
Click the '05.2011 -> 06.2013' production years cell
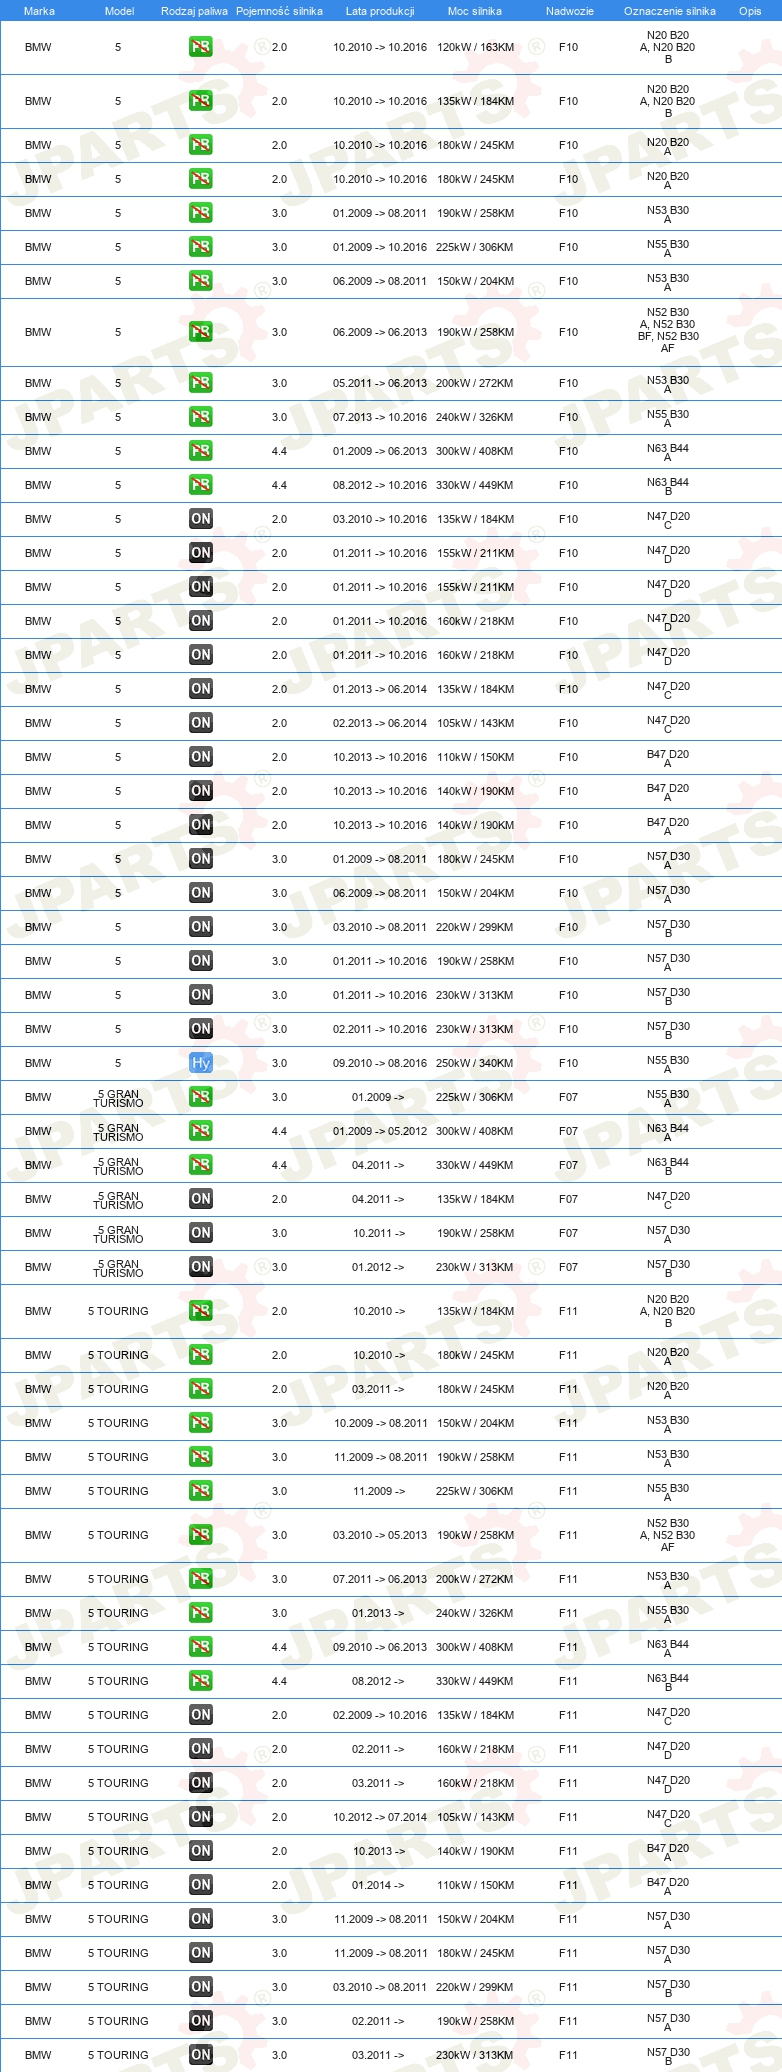click(380, 383)
